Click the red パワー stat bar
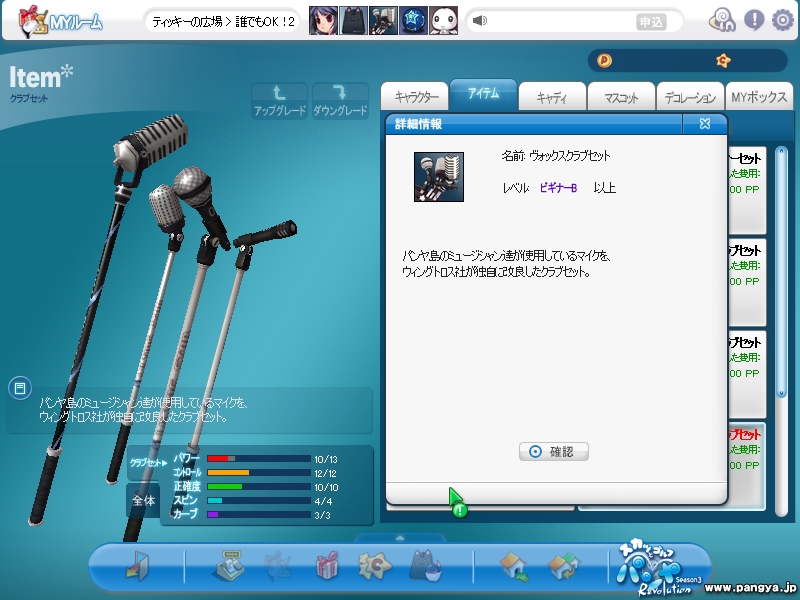This screenshot has height=600, width=800. point(259,459)
